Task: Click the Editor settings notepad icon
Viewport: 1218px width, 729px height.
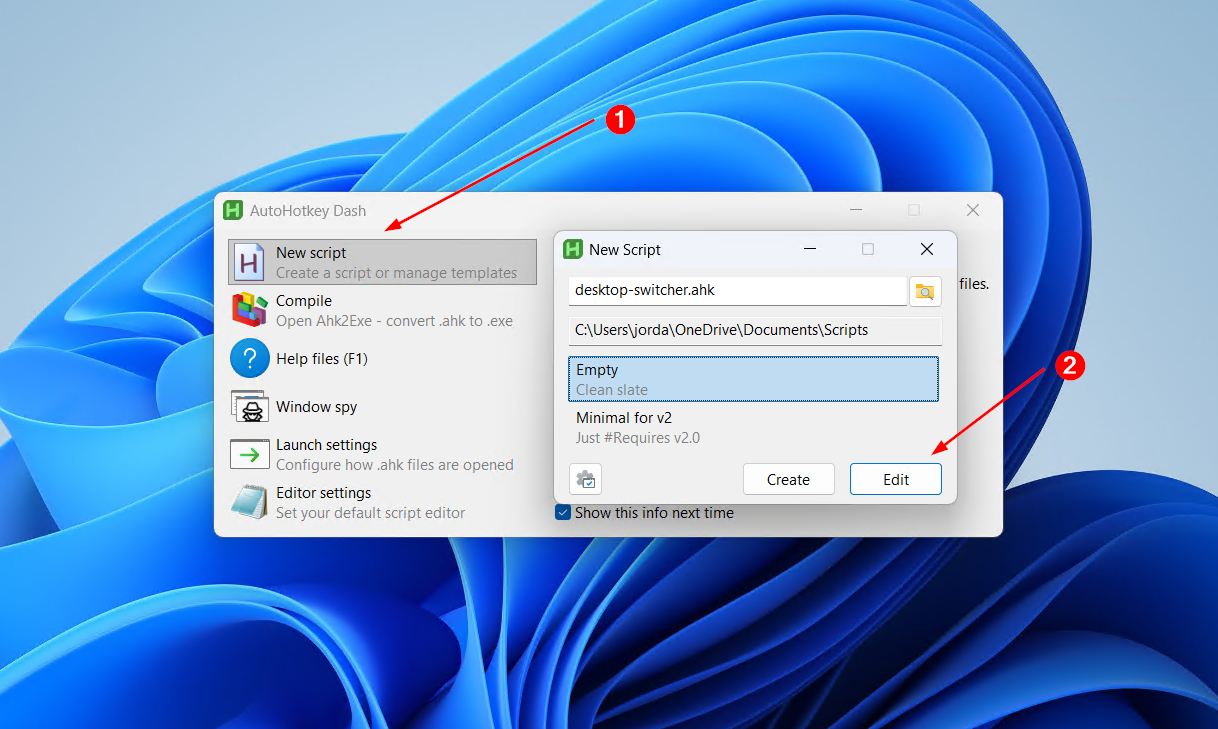Action: 249,502
